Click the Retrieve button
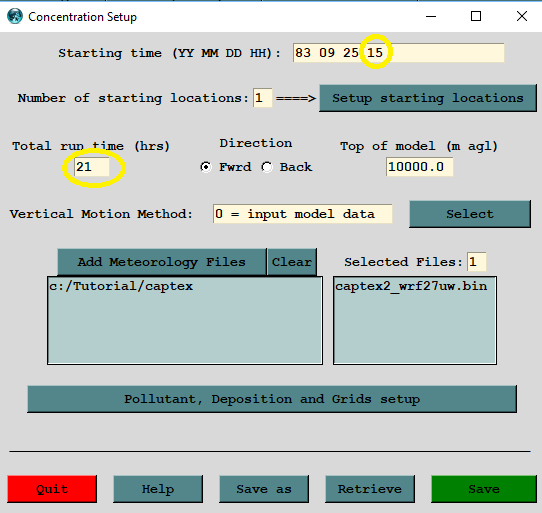 (370, 489)
